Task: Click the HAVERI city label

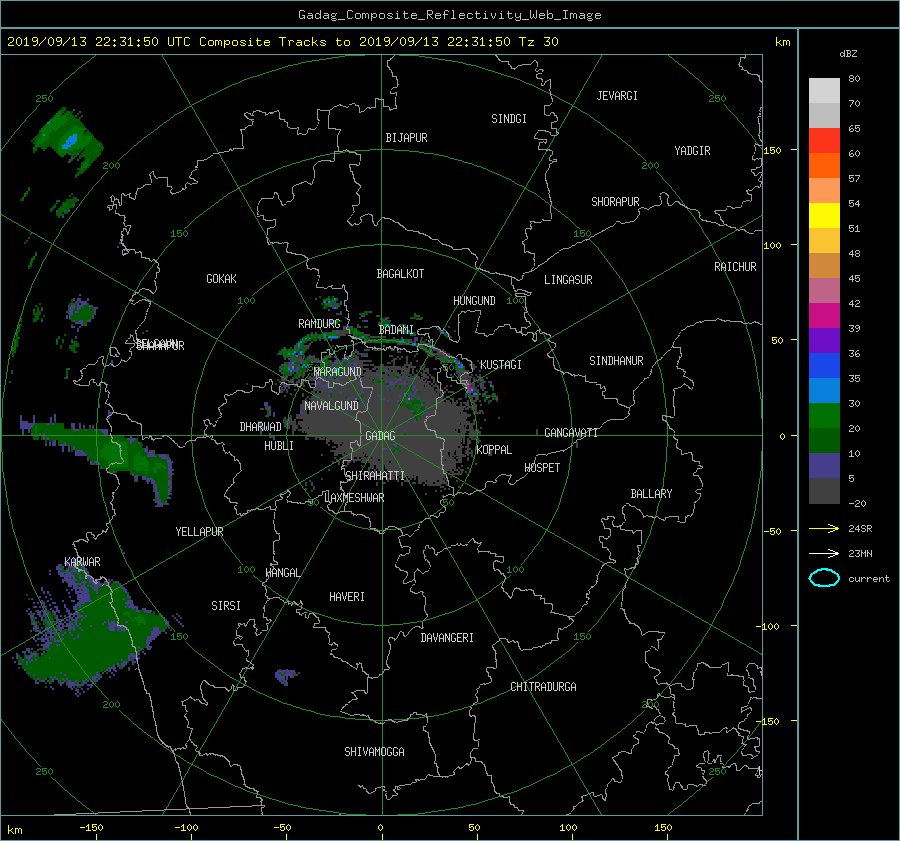Action: pyautogui.click(x=347, y=596)
